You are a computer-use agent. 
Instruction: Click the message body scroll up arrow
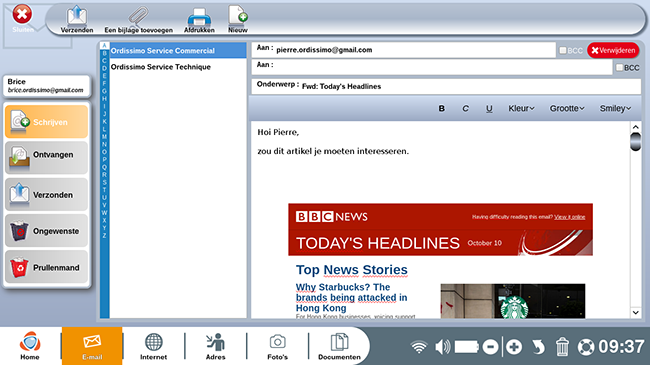(635, 127)
